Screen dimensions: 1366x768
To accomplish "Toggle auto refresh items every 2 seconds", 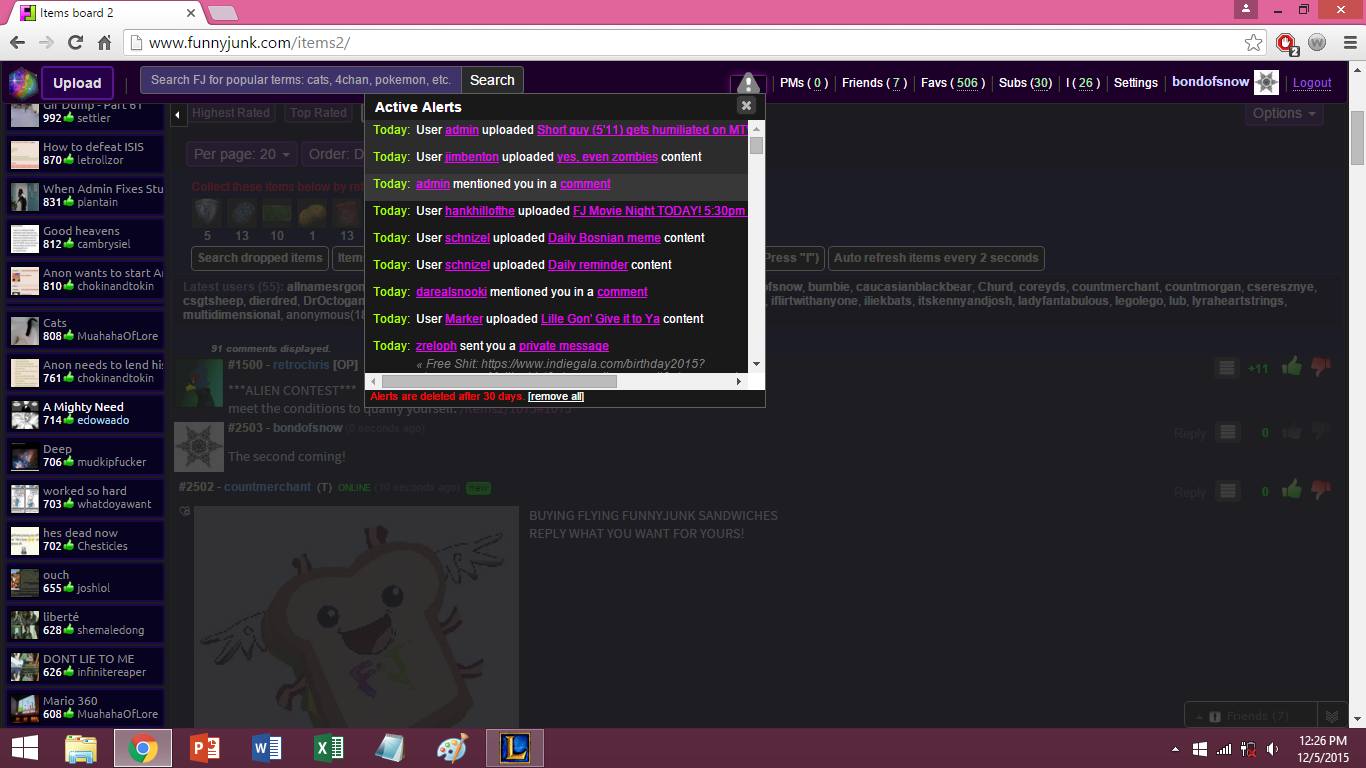I will pyautogui.click(x=936, y=258).
